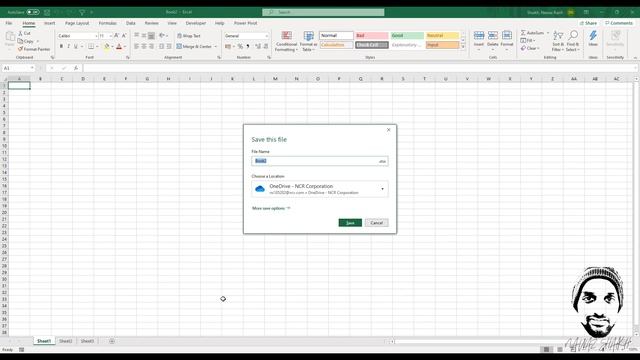This screenshot has width=640, height=360.
Task: Apply Percent Style format
Action: (240, 47)
